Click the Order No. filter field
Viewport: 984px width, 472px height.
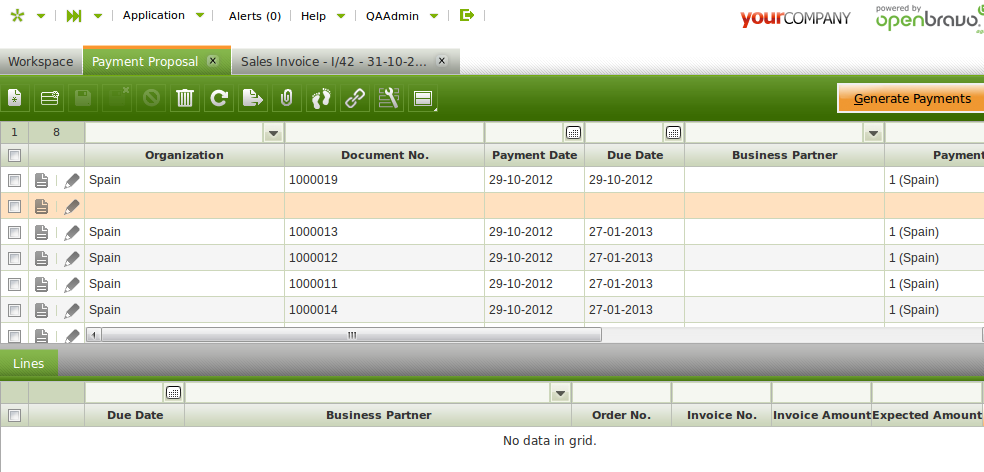point(621,394)
